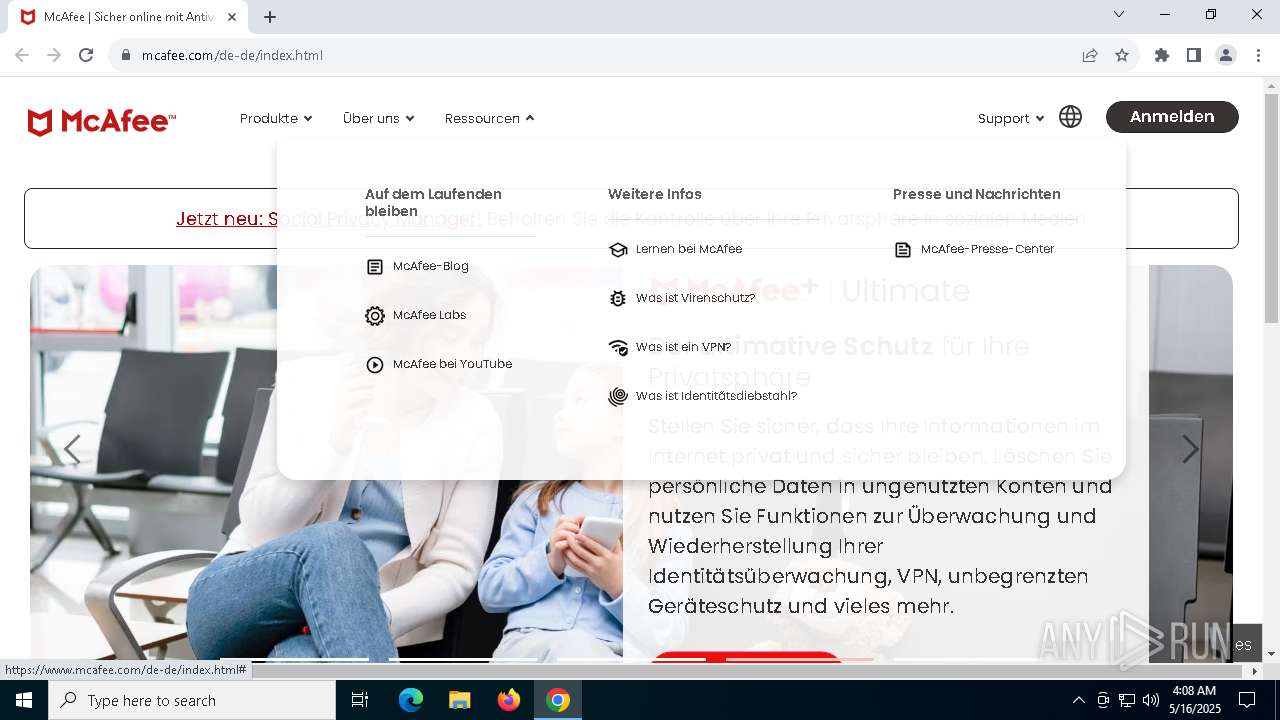Open Windows Start menu

coord(24,700)
